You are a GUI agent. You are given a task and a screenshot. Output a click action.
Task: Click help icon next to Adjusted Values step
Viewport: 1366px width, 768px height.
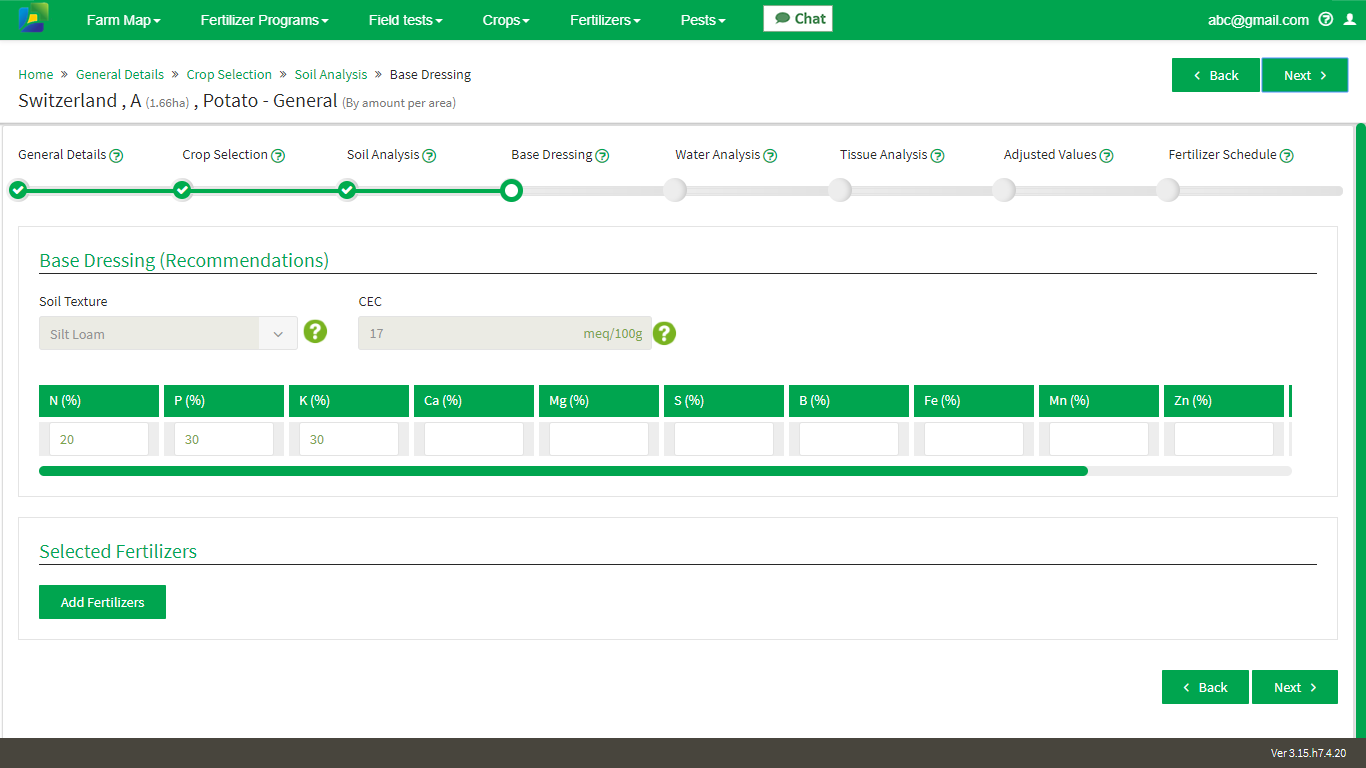tap(1107, 156)
